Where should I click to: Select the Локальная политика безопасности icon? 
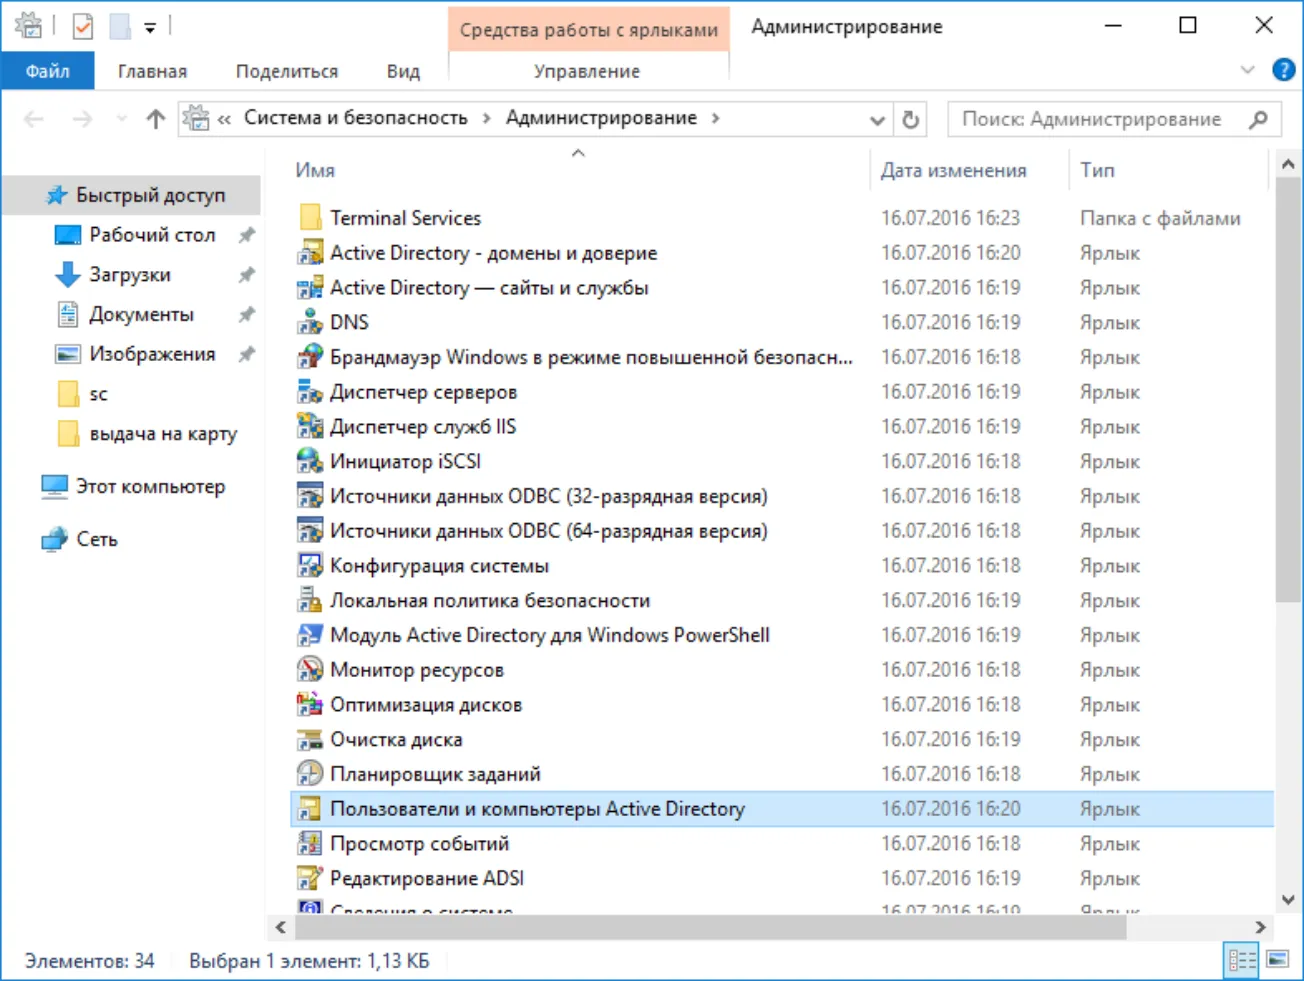tap(310, 600)
